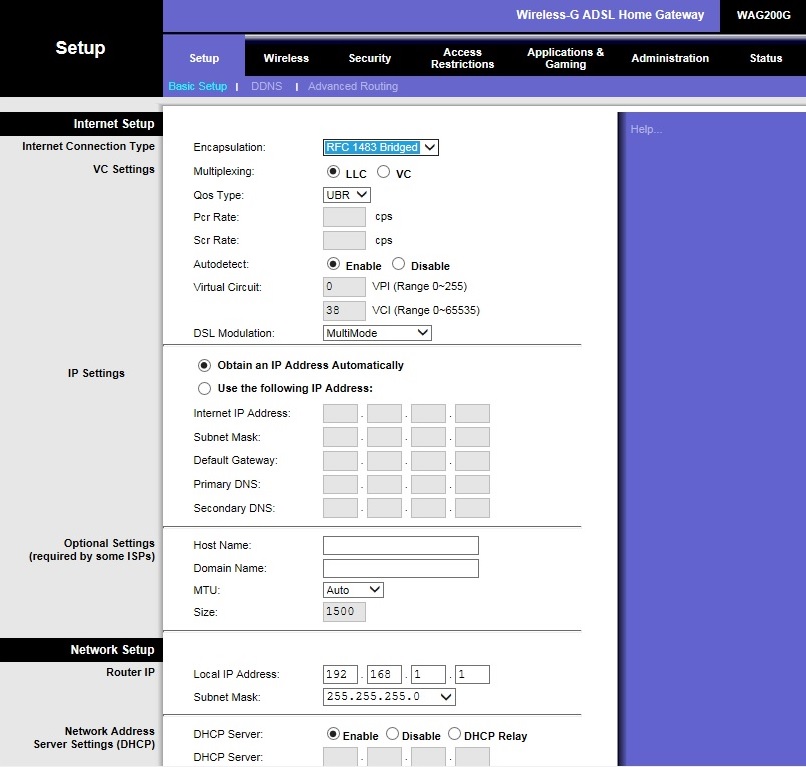
Task: Switch to the Status tab
Action: coord(766,58)
